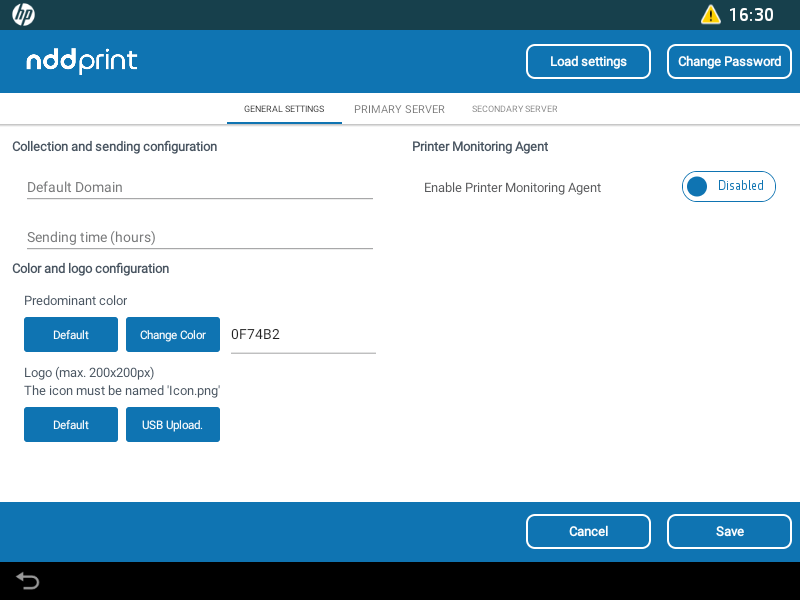Image resolution: width=800 pixels, height=600 pixels.
Task: Select the General Settings tab
Action: pos(284,108)
